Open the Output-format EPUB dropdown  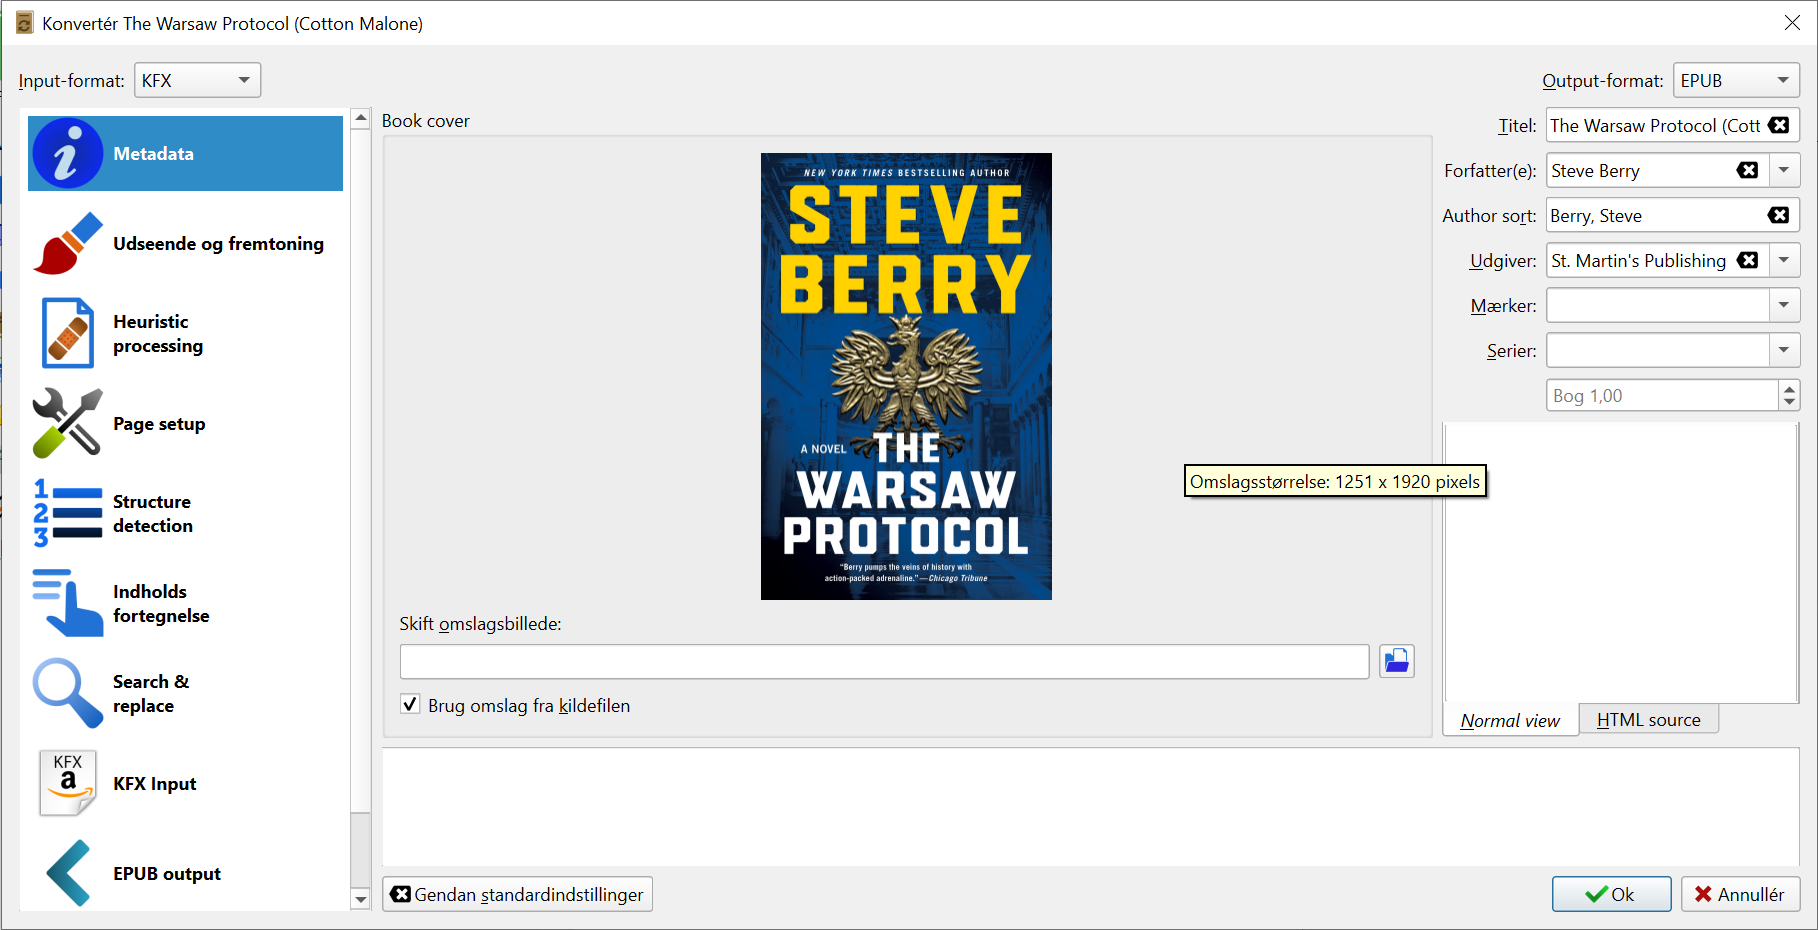pos(1736,80)
